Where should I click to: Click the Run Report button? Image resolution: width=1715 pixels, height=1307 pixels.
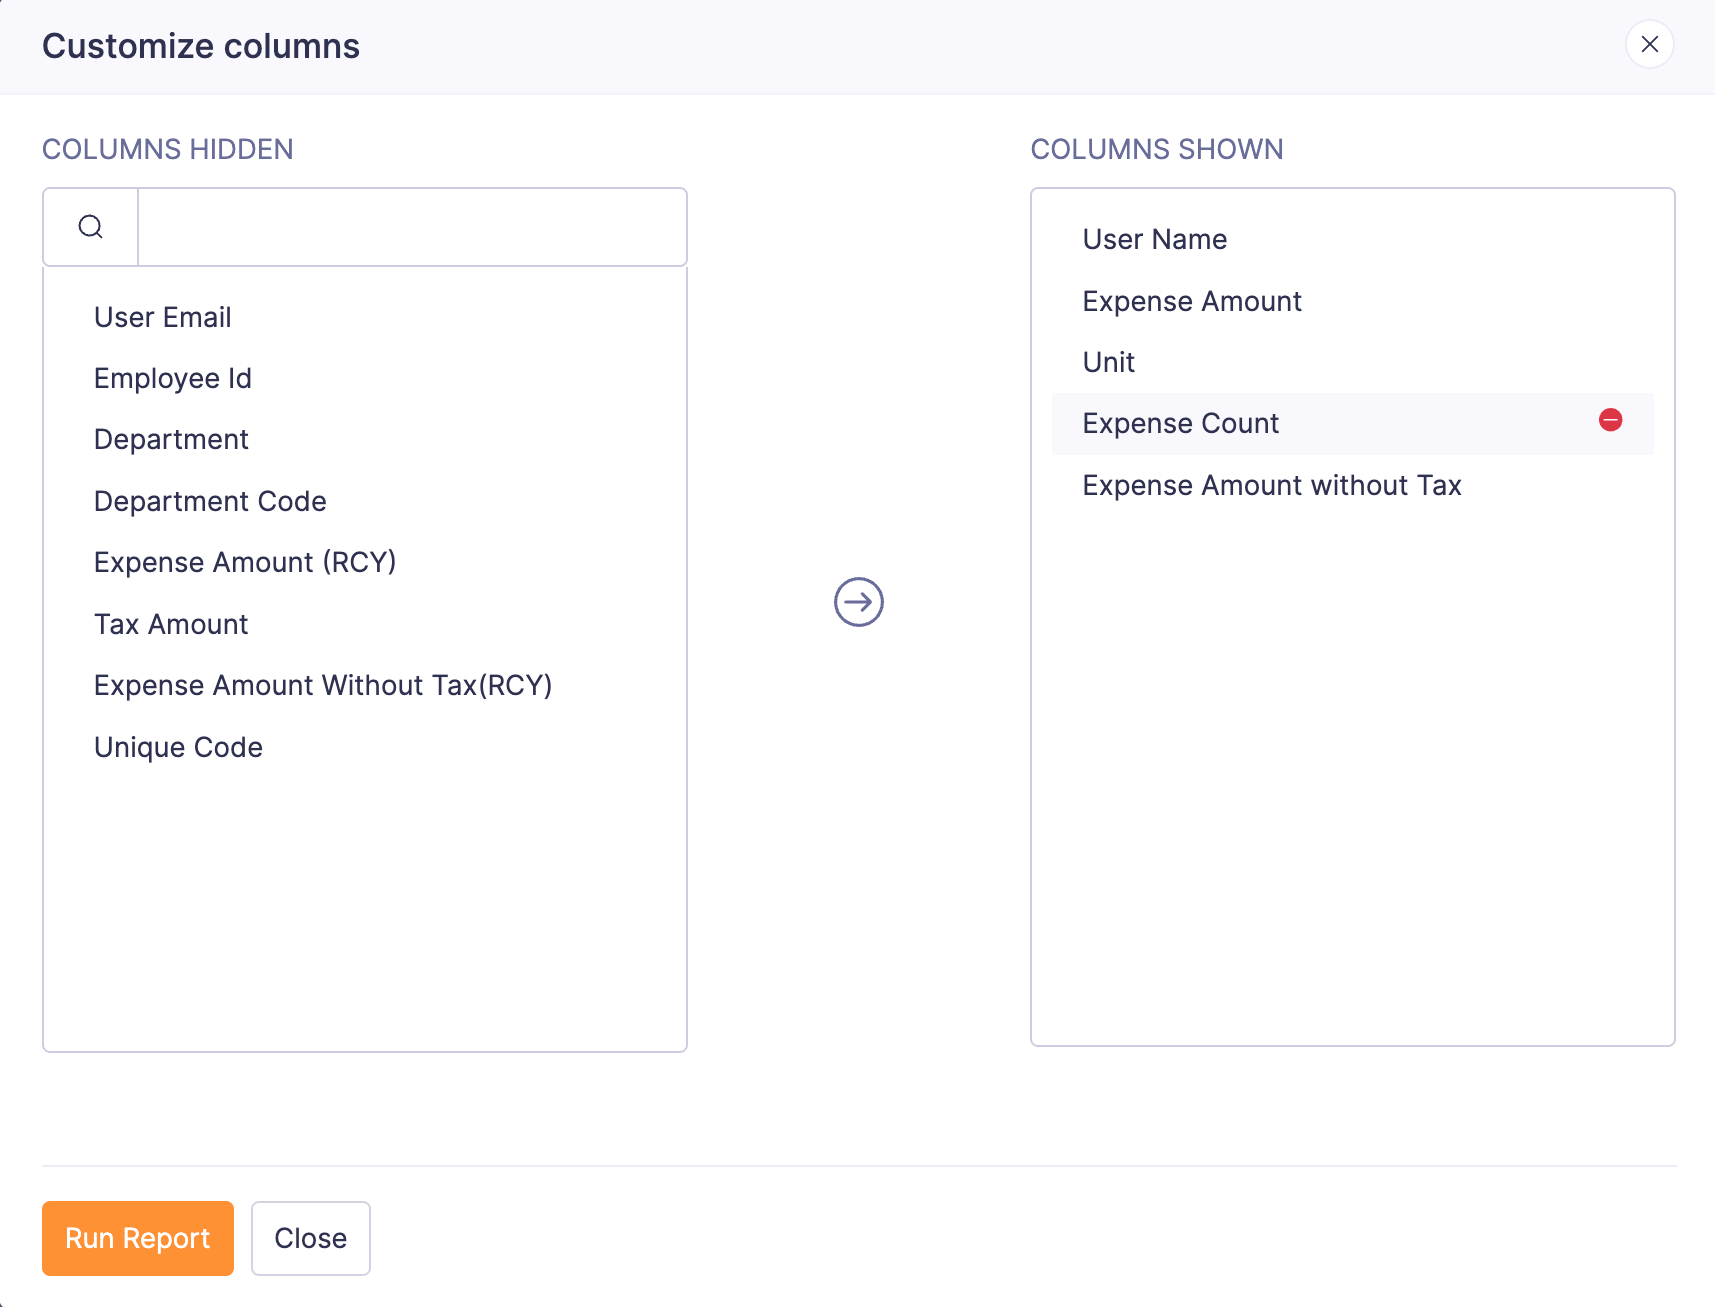coord(137,1238)
